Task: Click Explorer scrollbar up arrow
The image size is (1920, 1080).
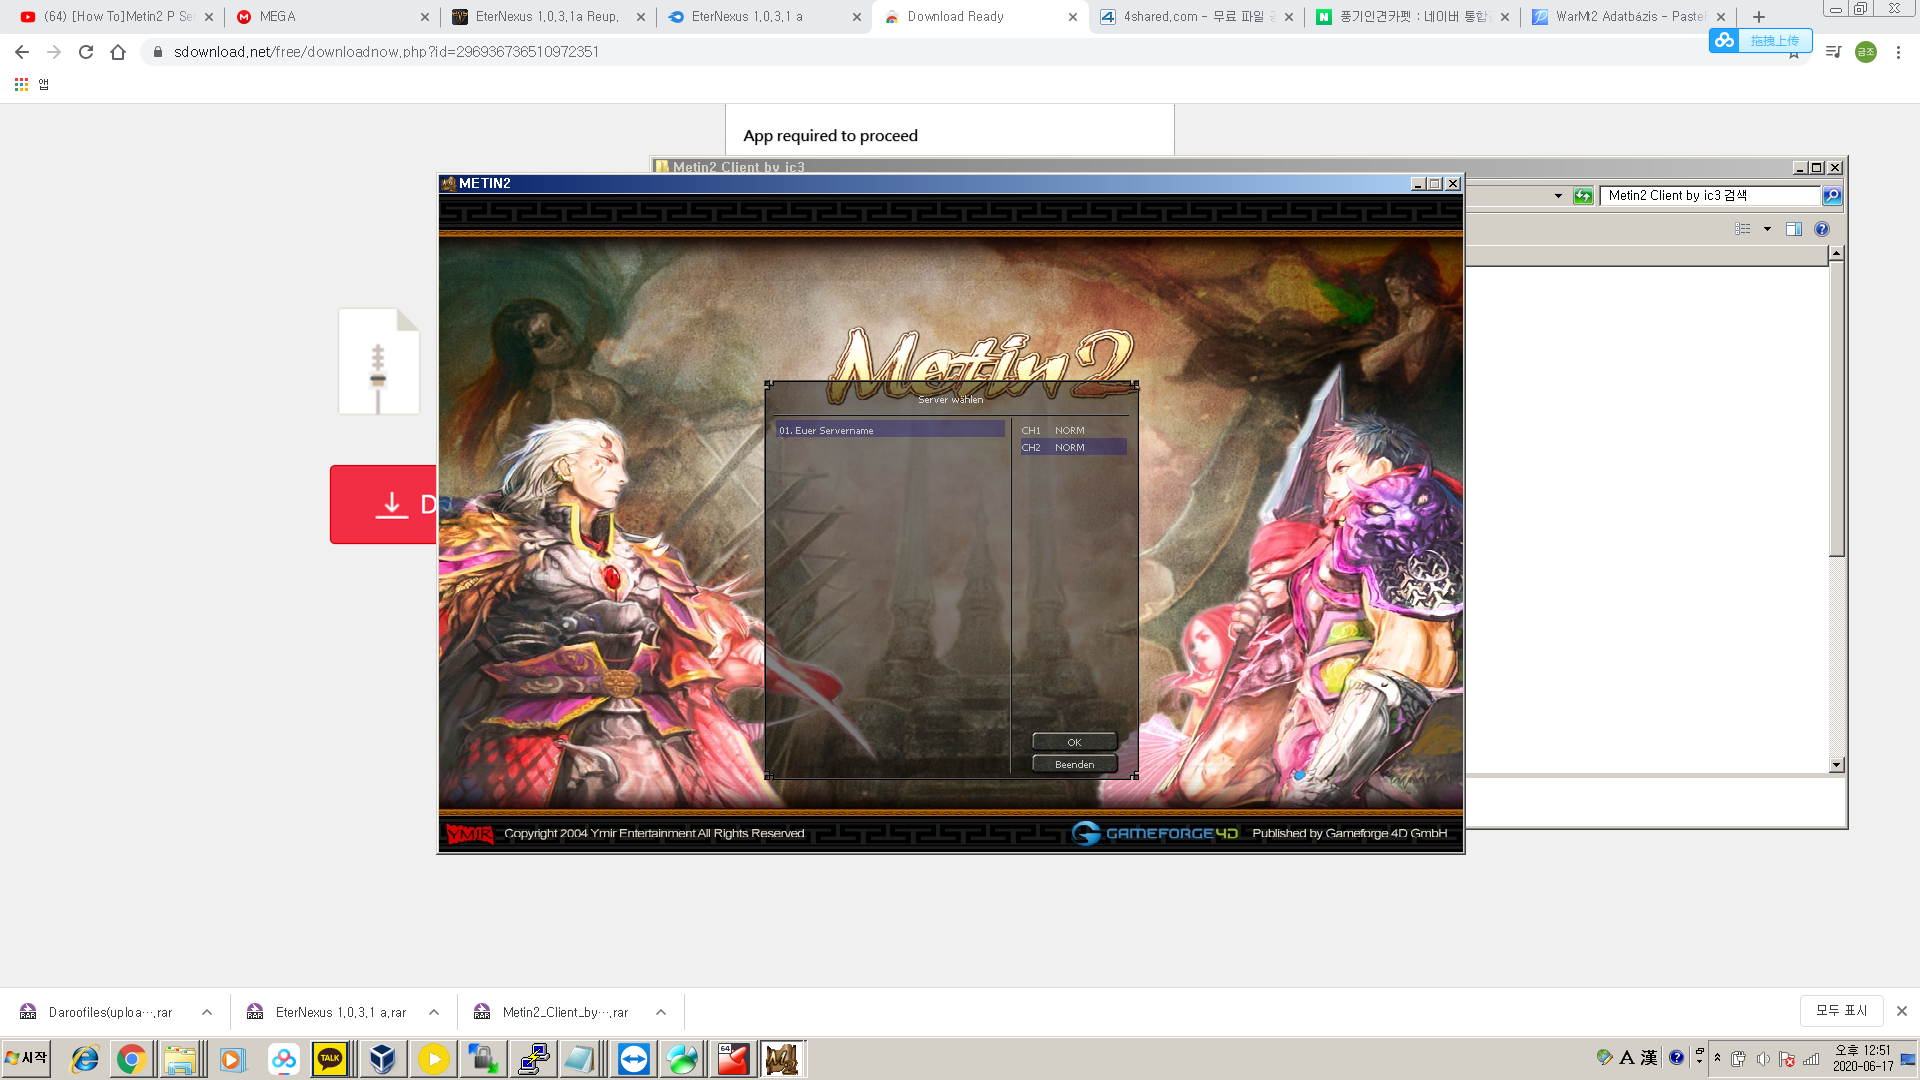Action: tap(1836, 254)
